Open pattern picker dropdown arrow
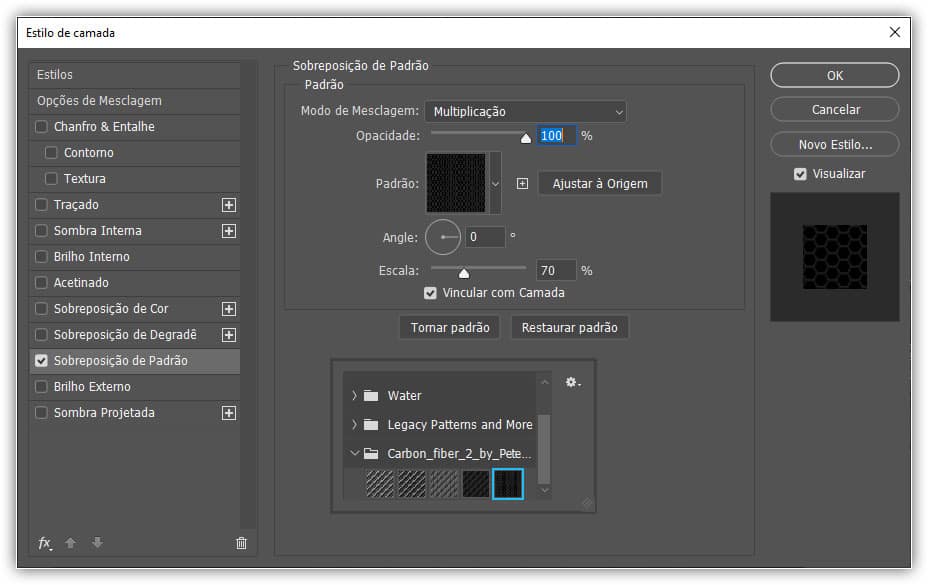Screen dimensions: 928x585 pyautogui.click(x=495, y=184)
